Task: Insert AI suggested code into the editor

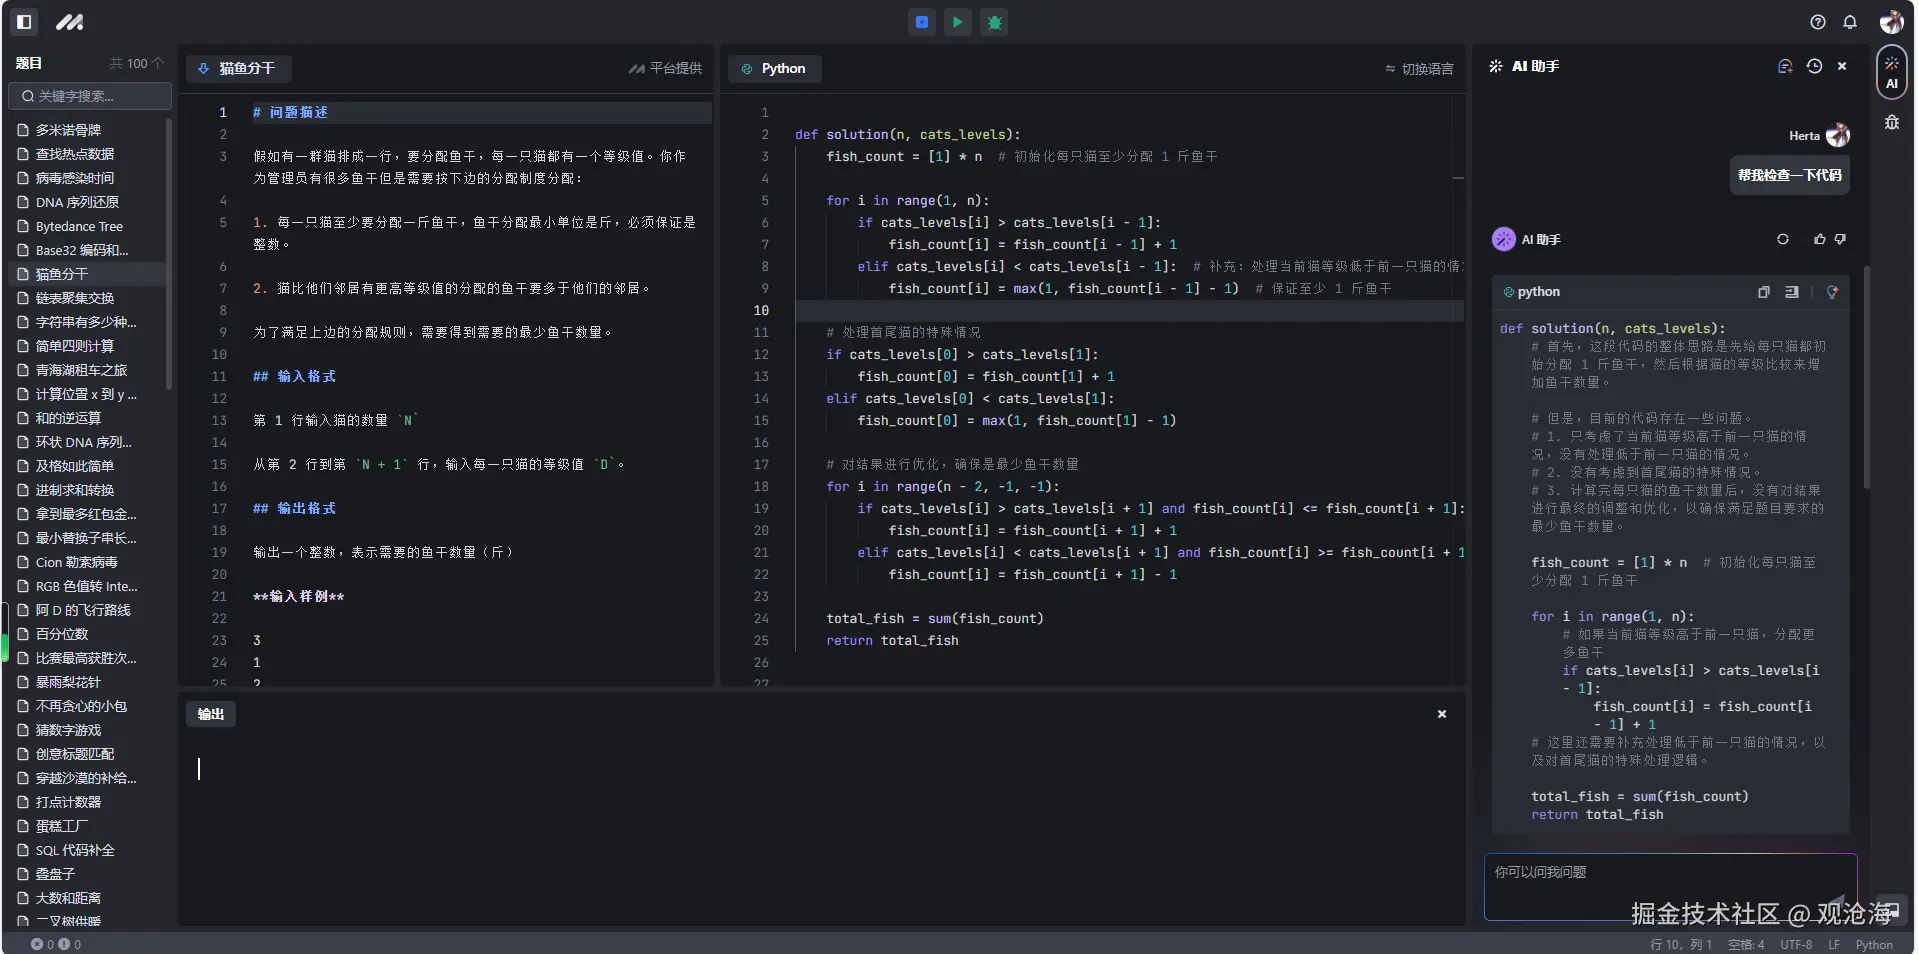Action: [1792, 292]
